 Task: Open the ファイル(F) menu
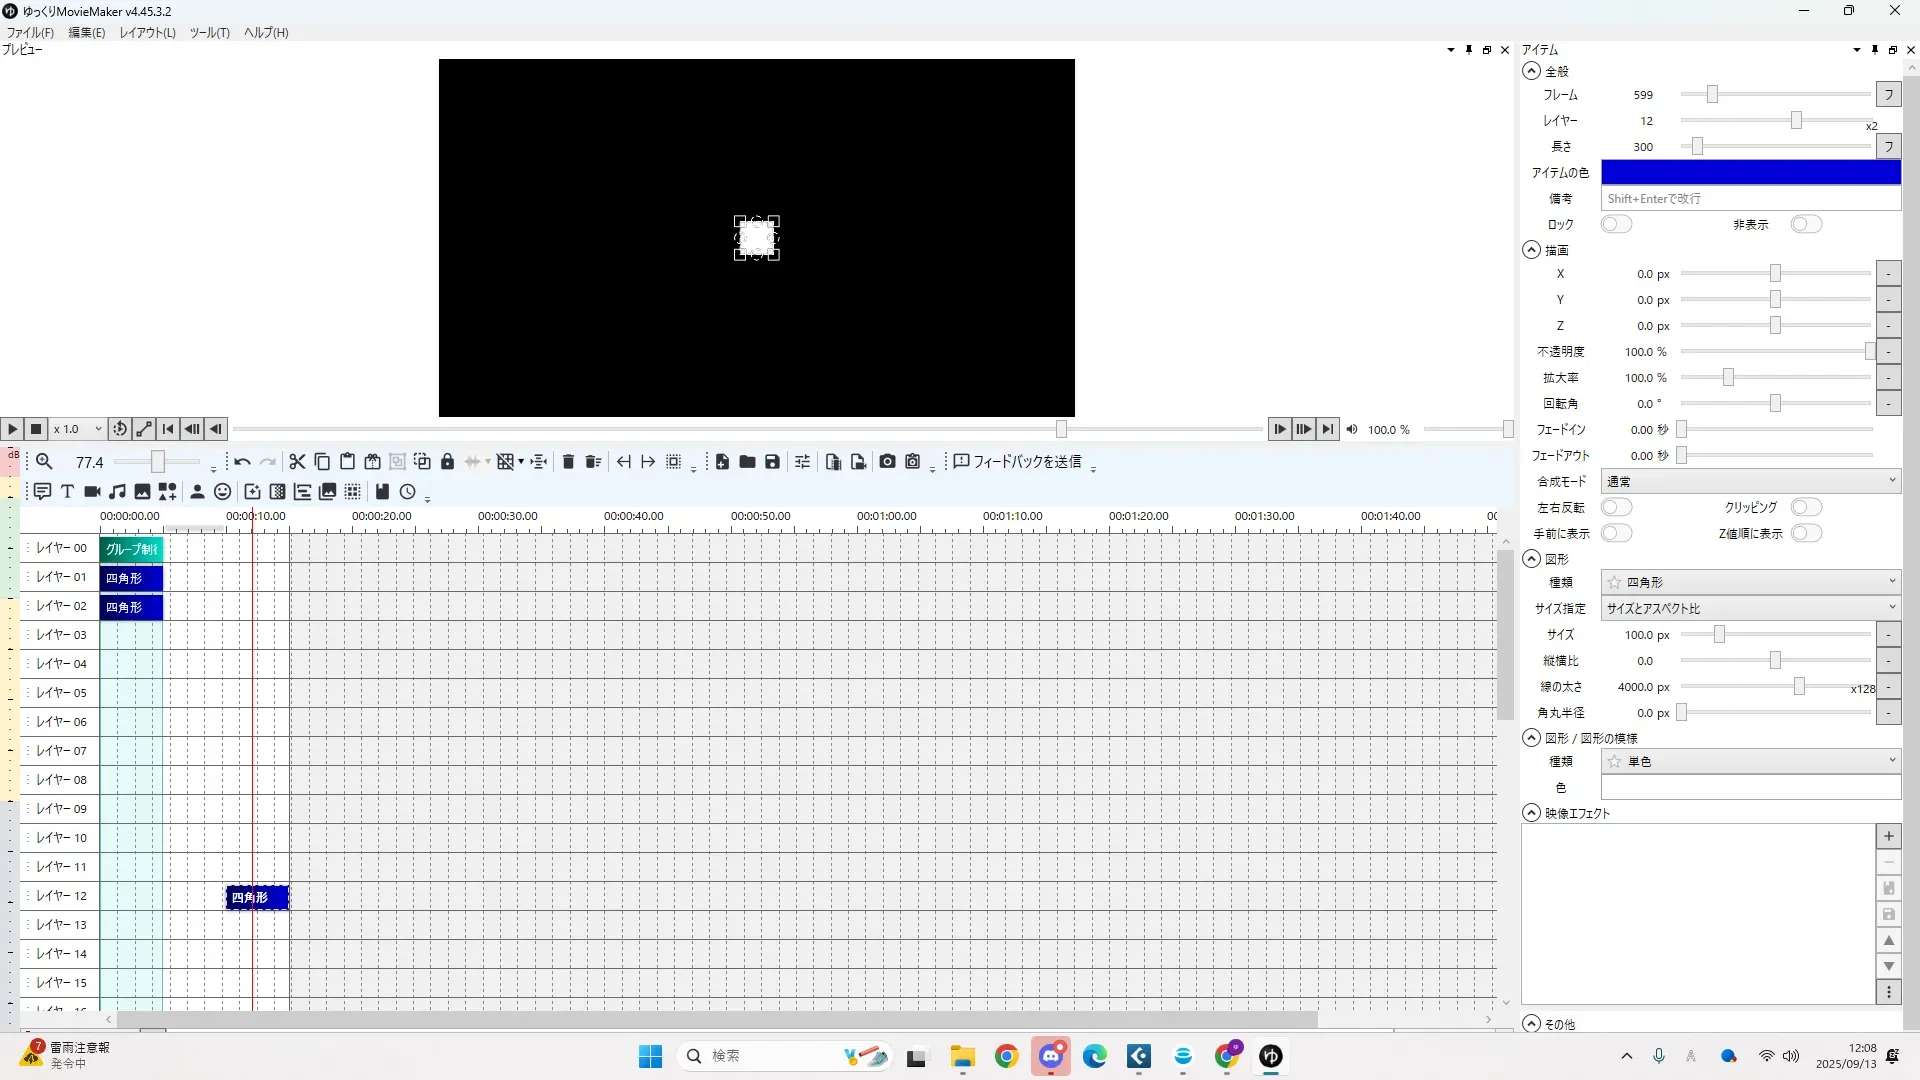[30, 33]
